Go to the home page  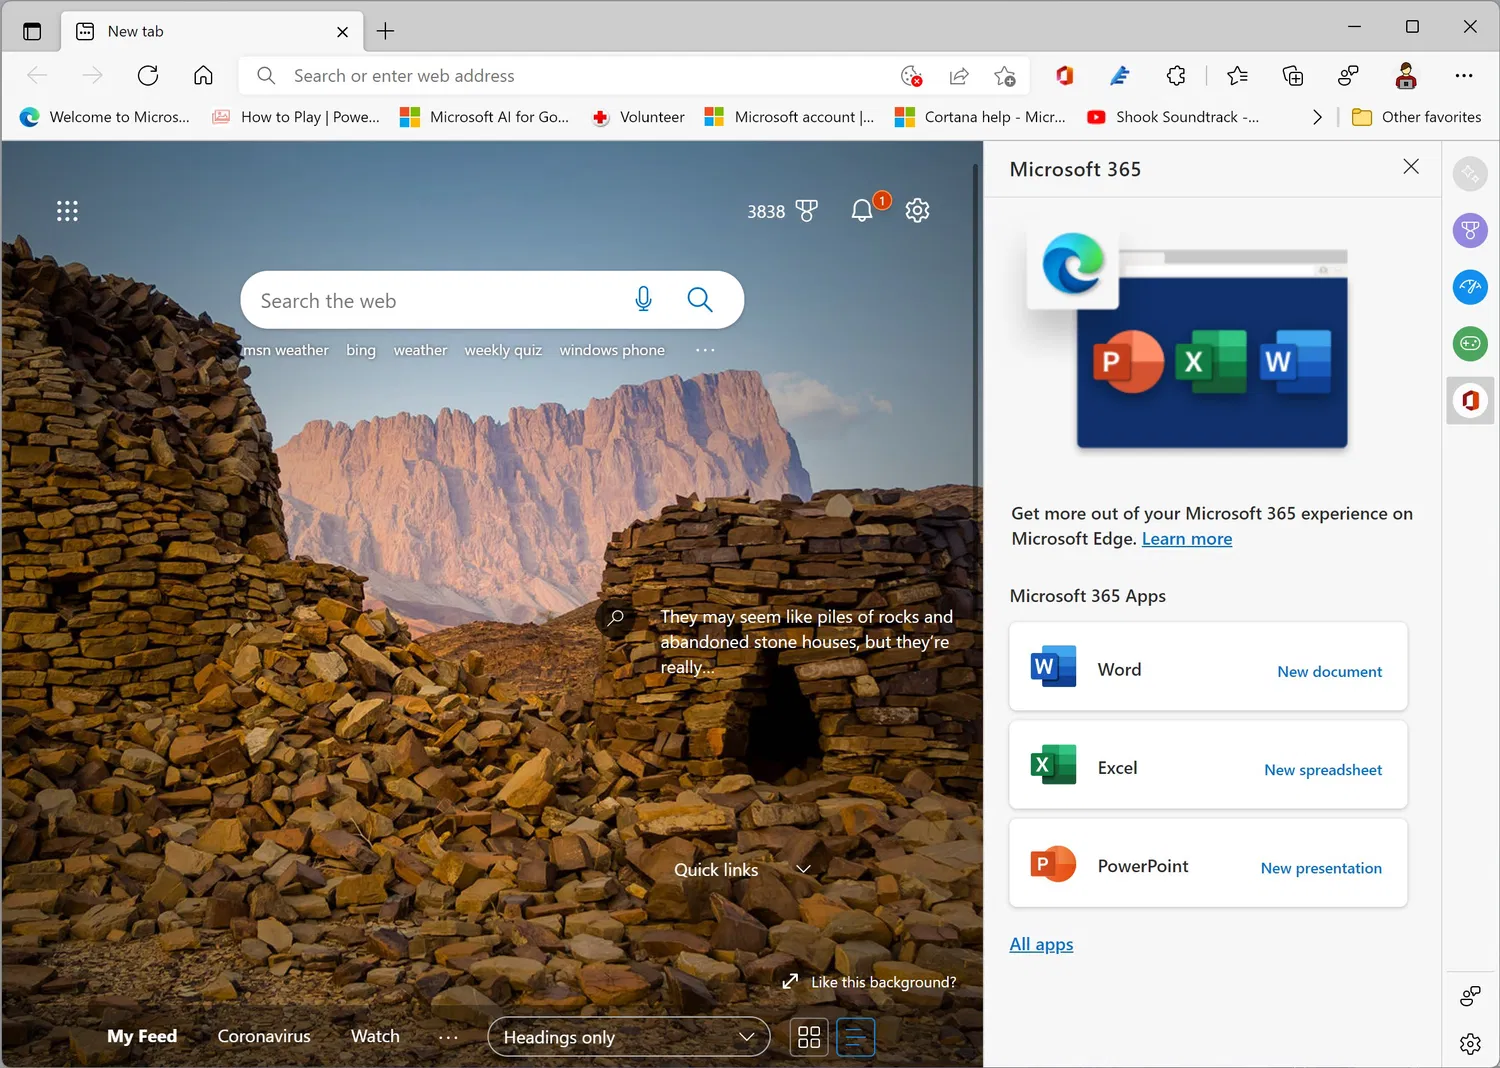pyautogui.click(x=203, y=75)
